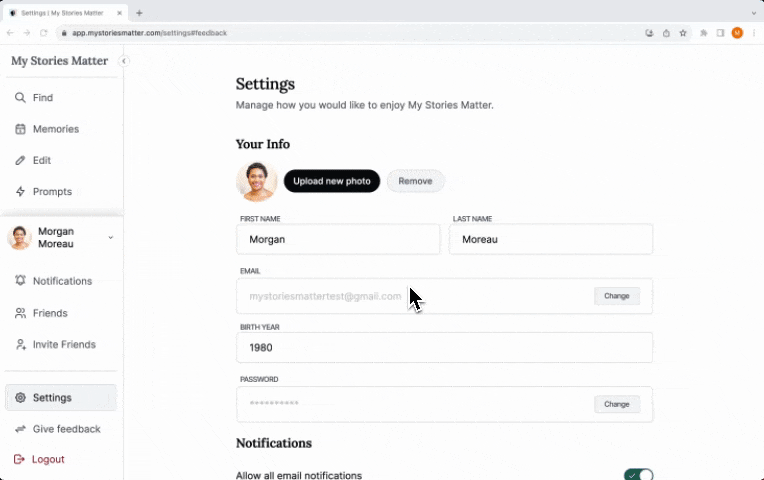The height and width of the screenshot is (480, 764).
Task: Reload the page with the refresh icon
Action: (x=44, y=33)
